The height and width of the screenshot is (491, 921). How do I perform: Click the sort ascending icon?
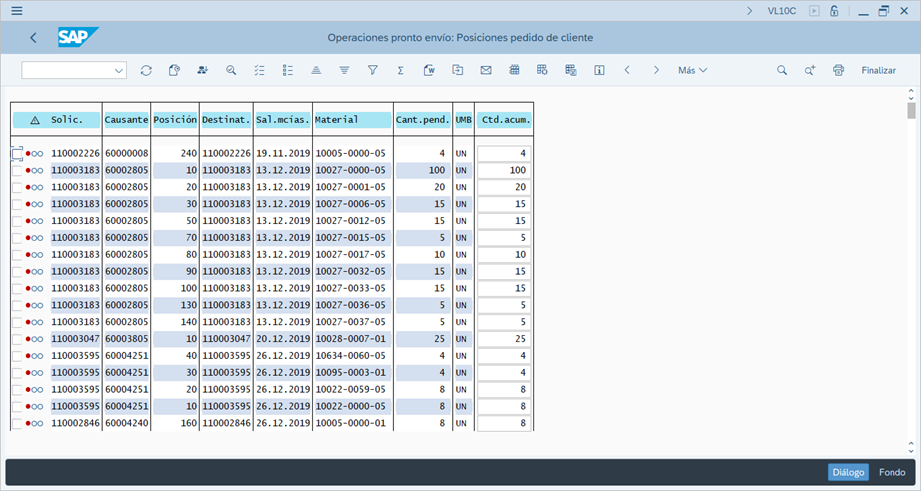(x=316, y=71)
